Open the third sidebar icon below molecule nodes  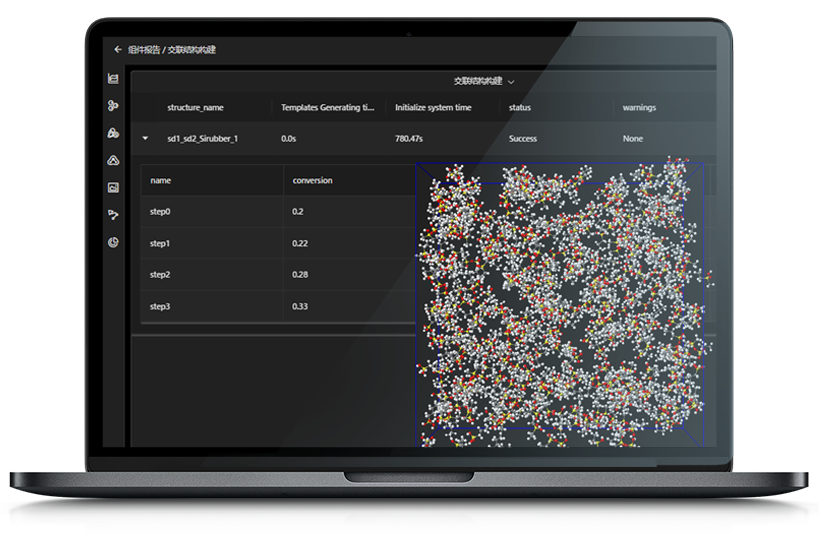tap(113, 132)
